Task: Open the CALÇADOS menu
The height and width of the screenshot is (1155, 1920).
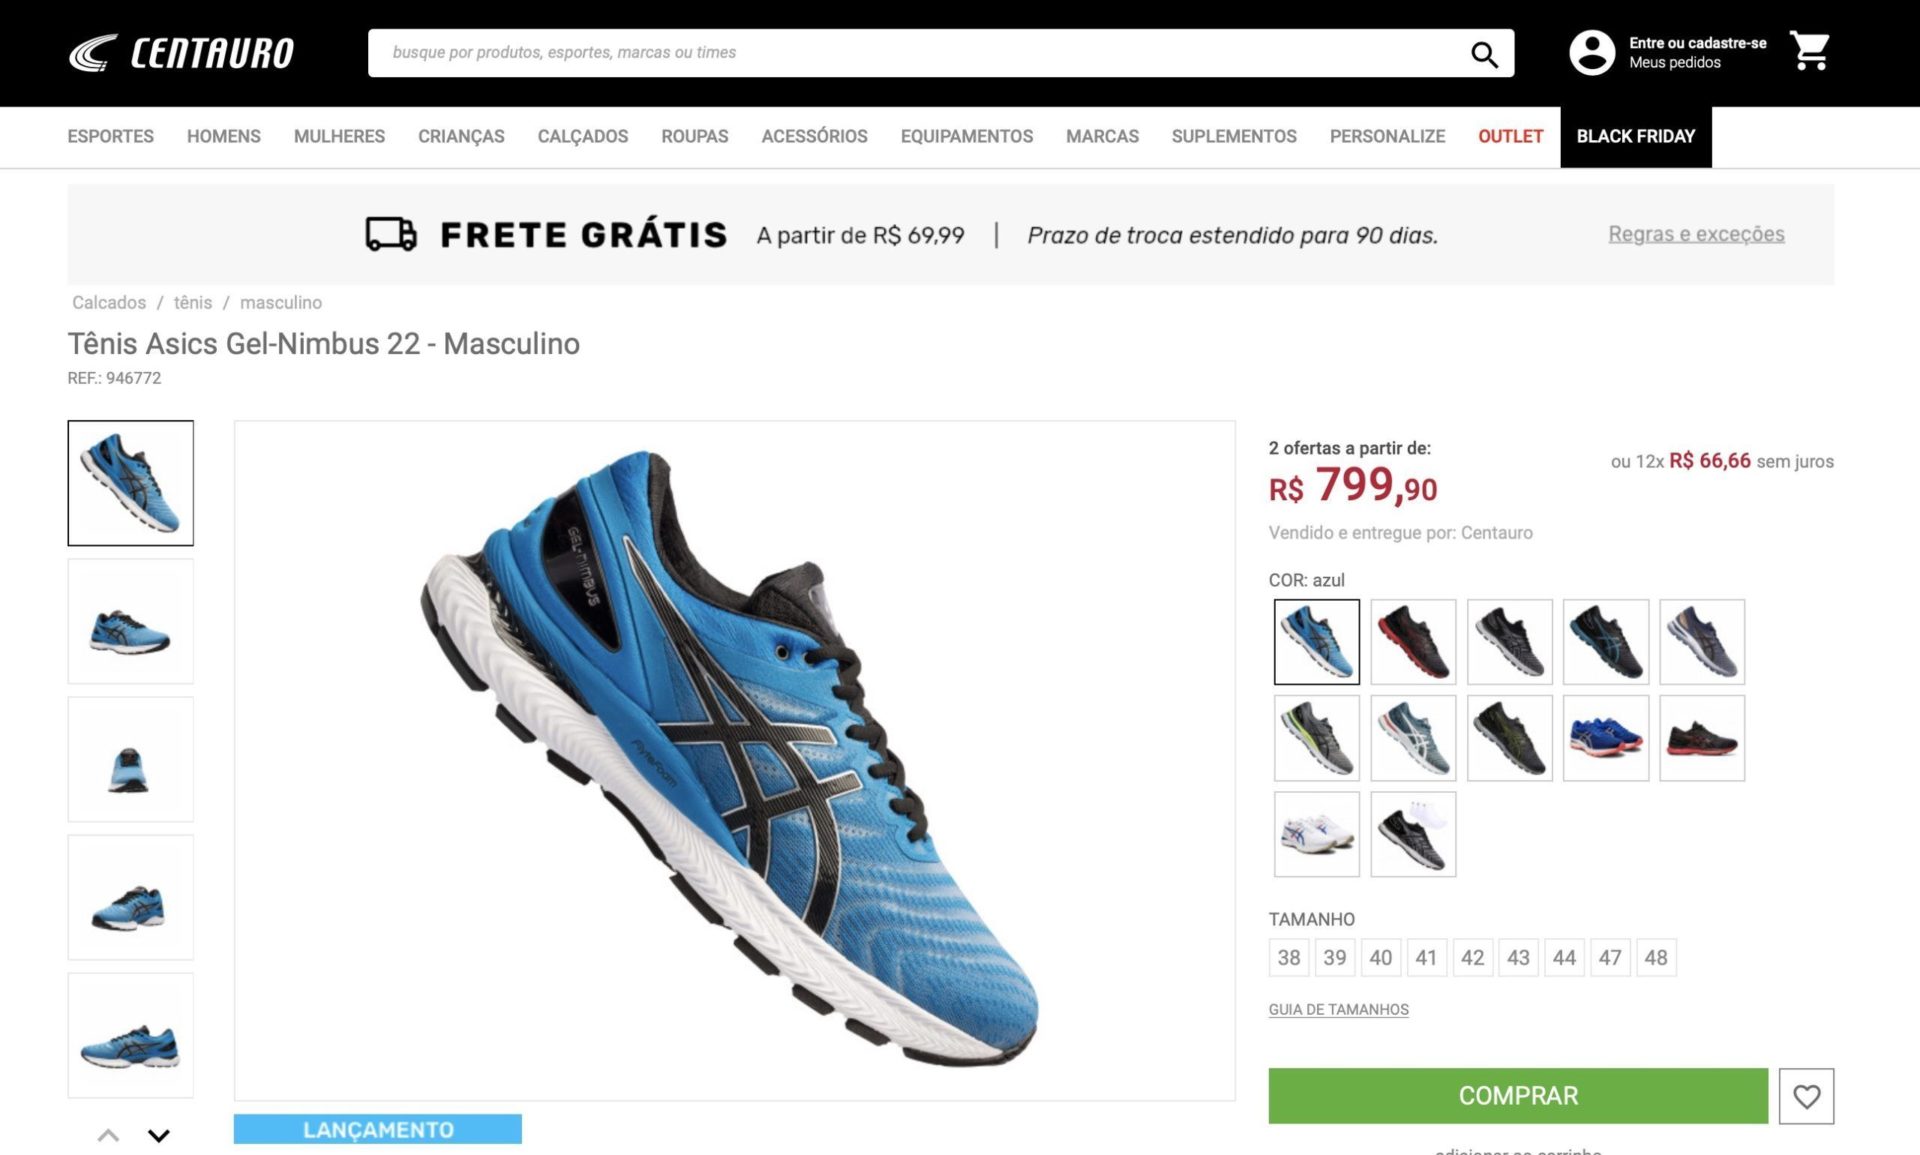Action: click(x=582, y=136)
